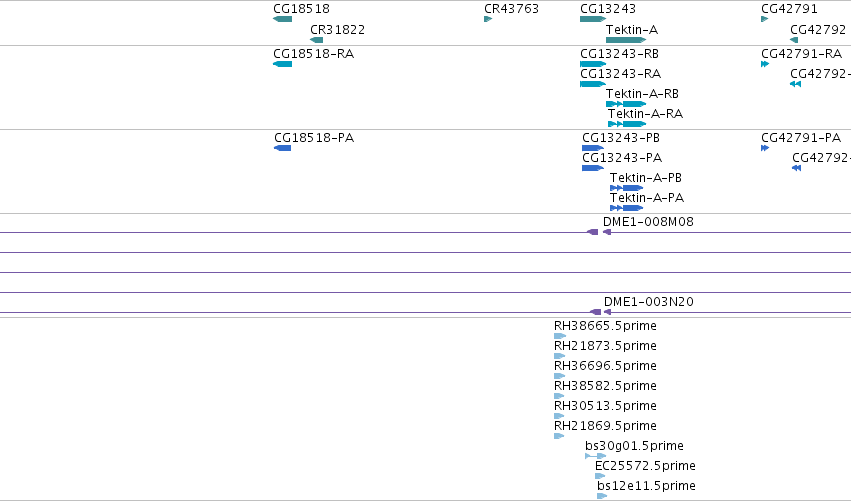The image size is (851, 501).
Task: Click the Tektin-A-RB label text
Action: click(643, 94)
